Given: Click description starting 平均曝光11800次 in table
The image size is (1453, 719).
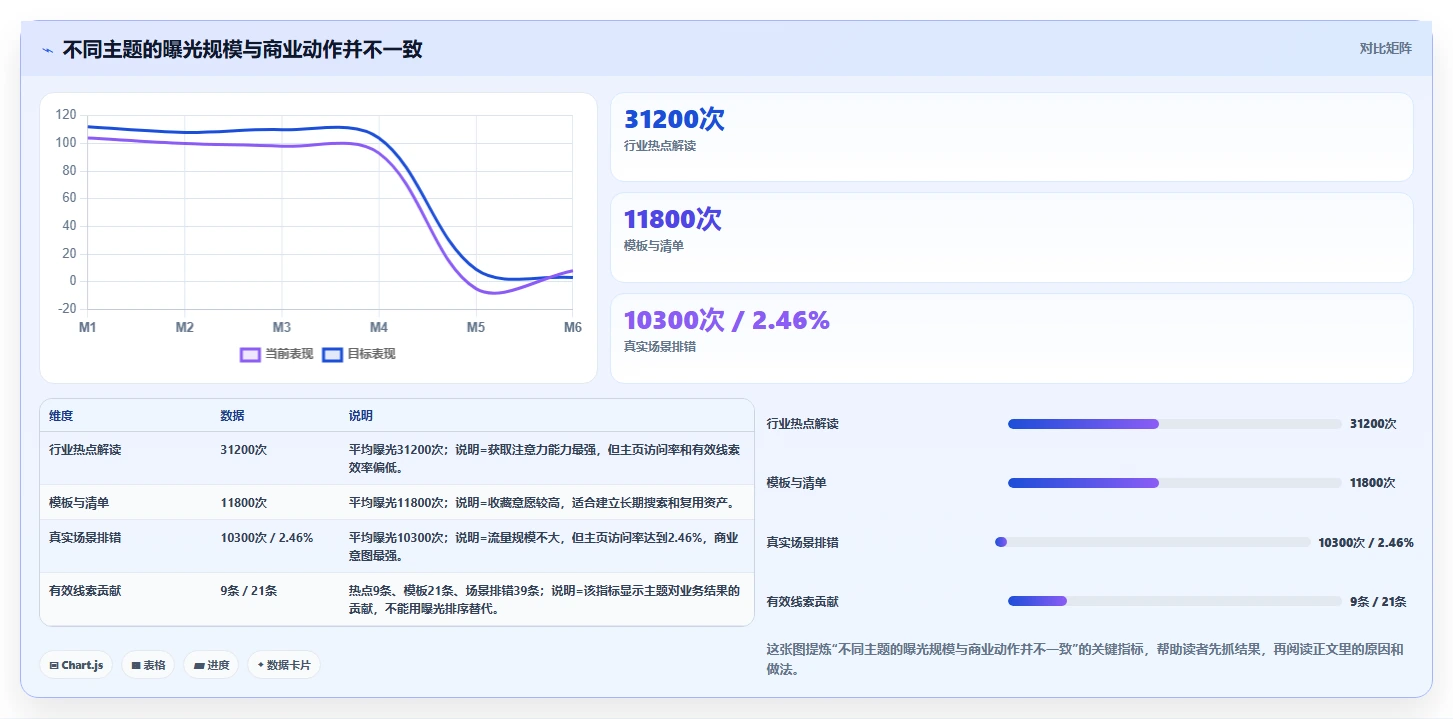Looking at the screenshot, I should point(542,503).
